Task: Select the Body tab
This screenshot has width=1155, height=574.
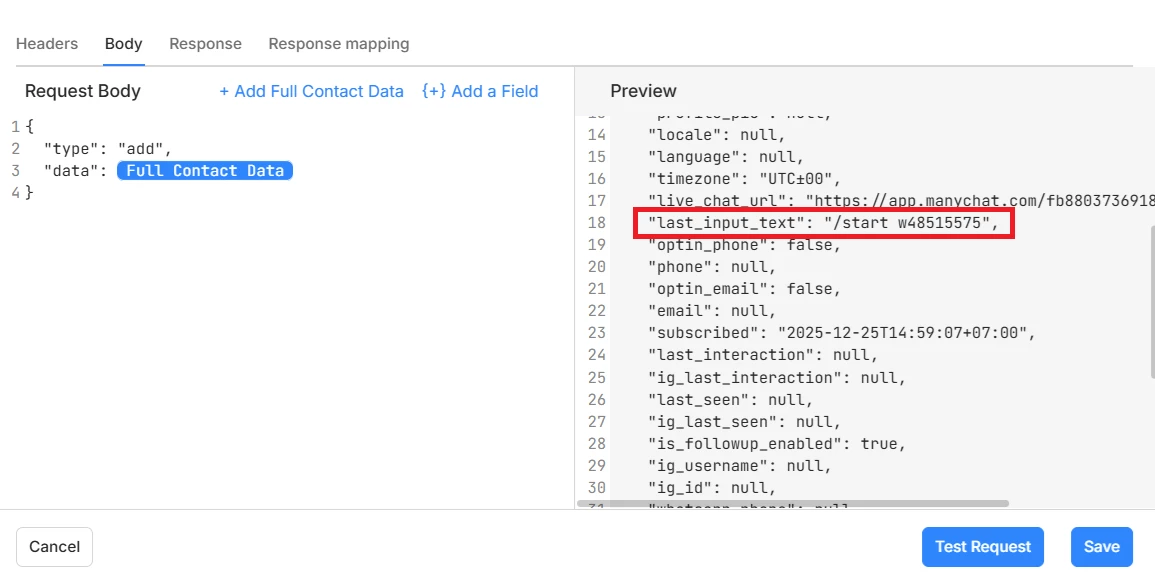Action: pyautogui.click(x=124, y=44)
